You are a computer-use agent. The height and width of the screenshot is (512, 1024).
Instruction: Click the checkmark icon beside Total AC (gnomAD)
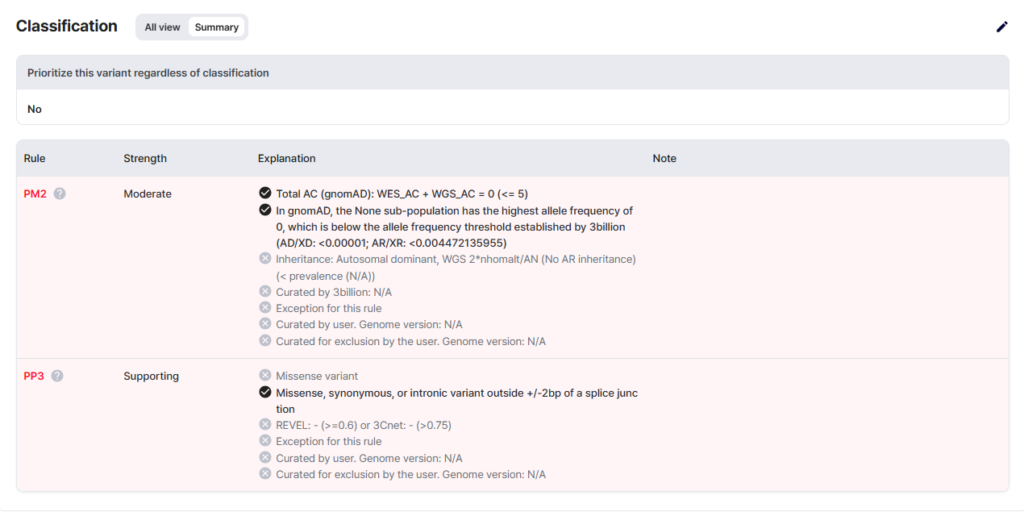tap(265, 193)
